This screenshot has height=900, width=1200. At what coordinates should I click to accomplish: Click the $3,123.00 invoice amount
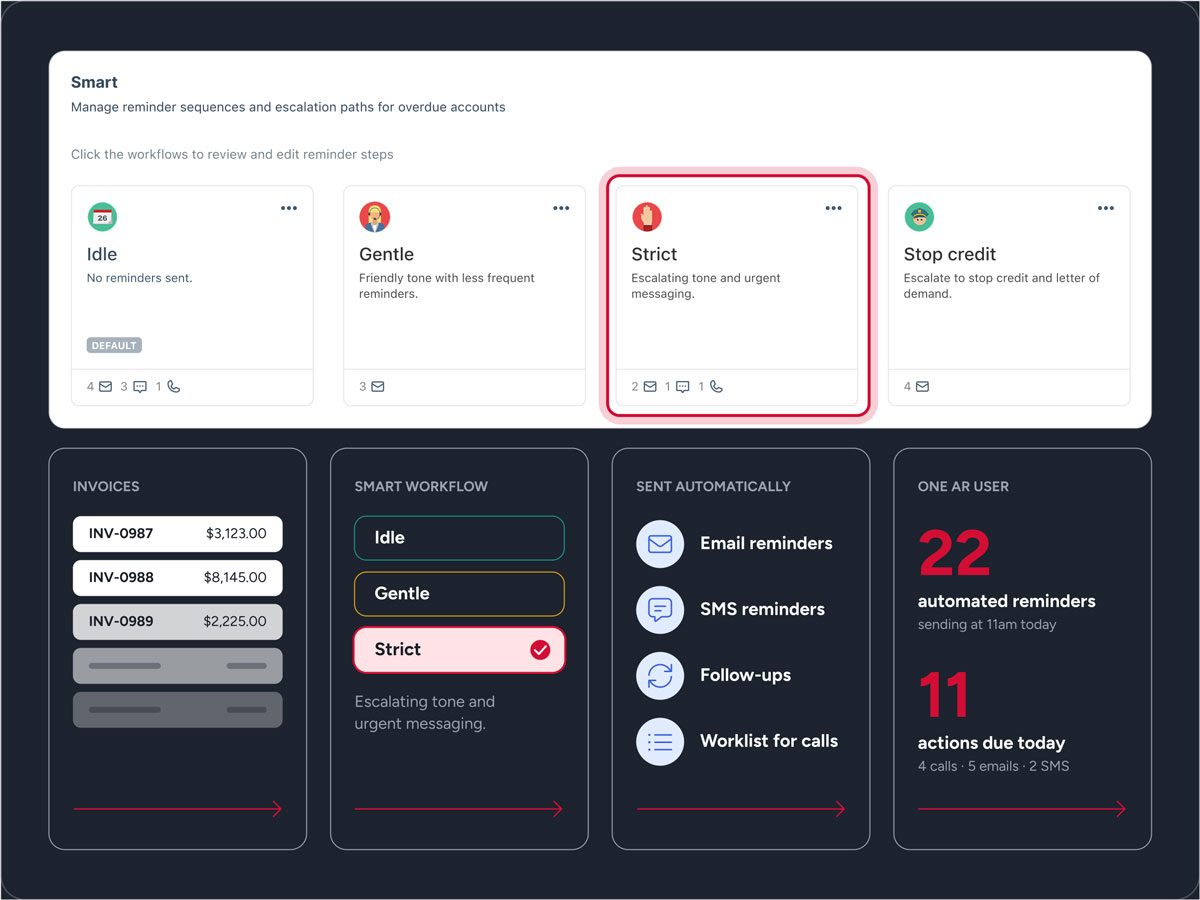coord(236,533)
